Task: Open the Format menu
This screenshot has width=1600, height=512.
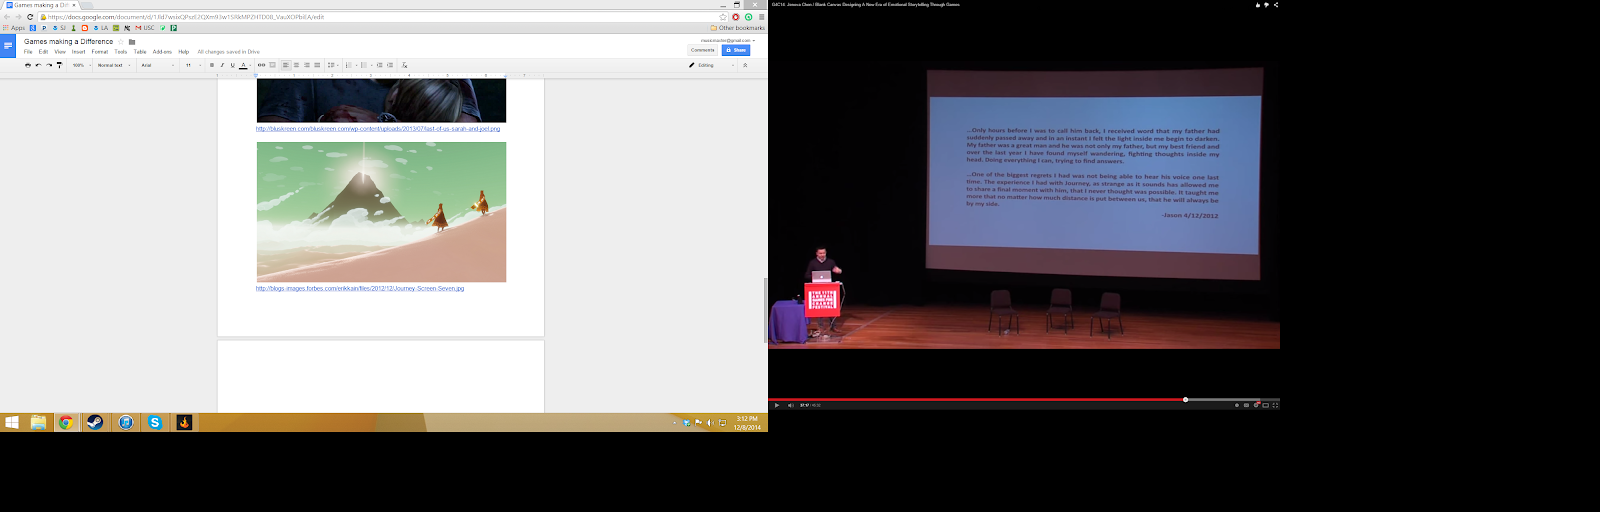Action: (x=100, y=52)
